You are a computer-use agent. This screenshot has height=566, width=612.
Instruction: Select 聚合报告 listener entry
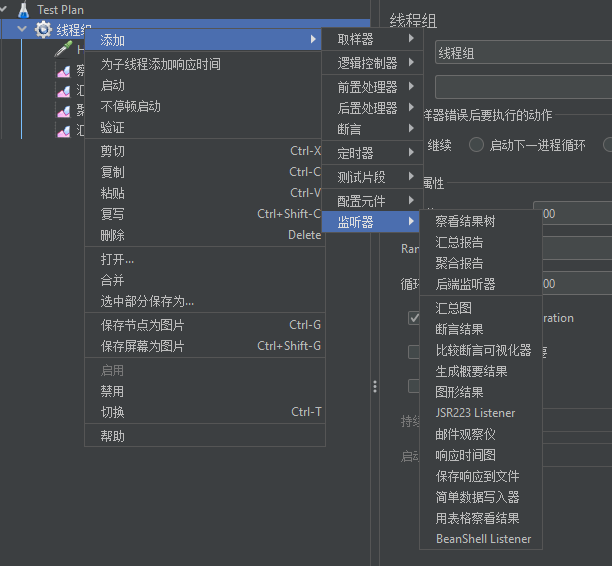(x=459, y=263)
